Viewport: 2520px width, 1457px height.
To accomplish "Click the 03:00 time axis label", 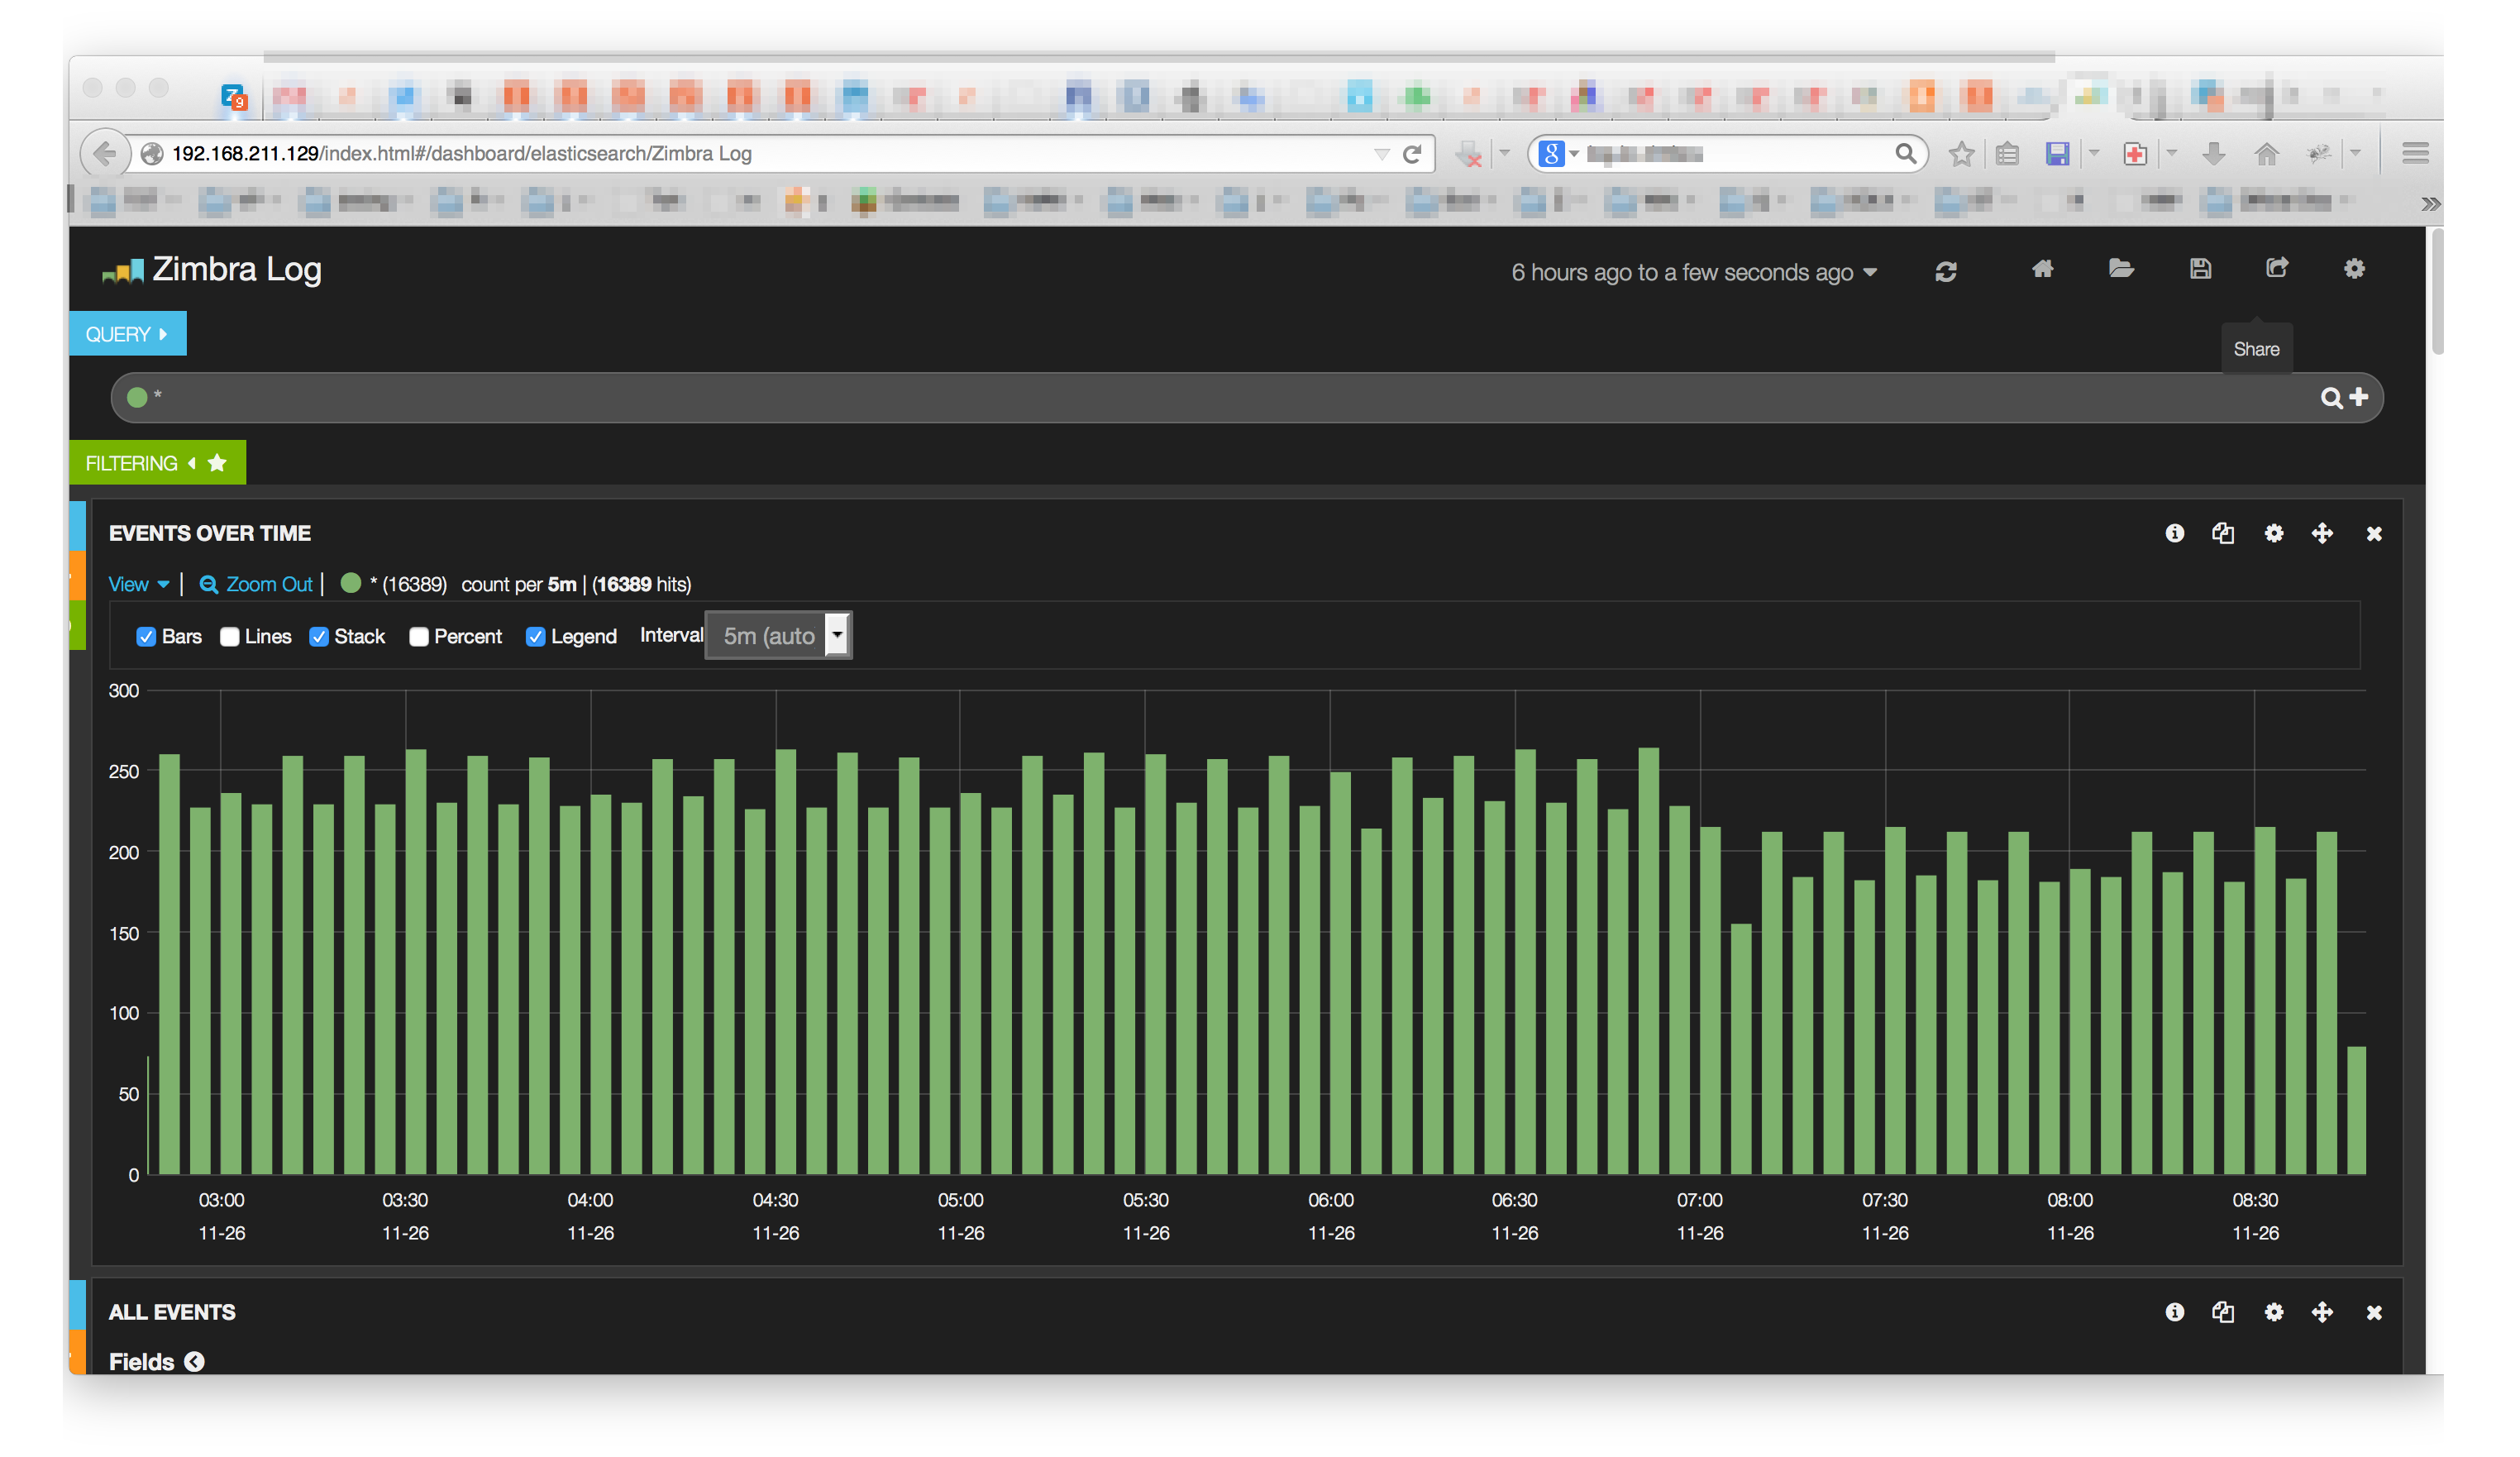I will click(x=221, y=1200).
